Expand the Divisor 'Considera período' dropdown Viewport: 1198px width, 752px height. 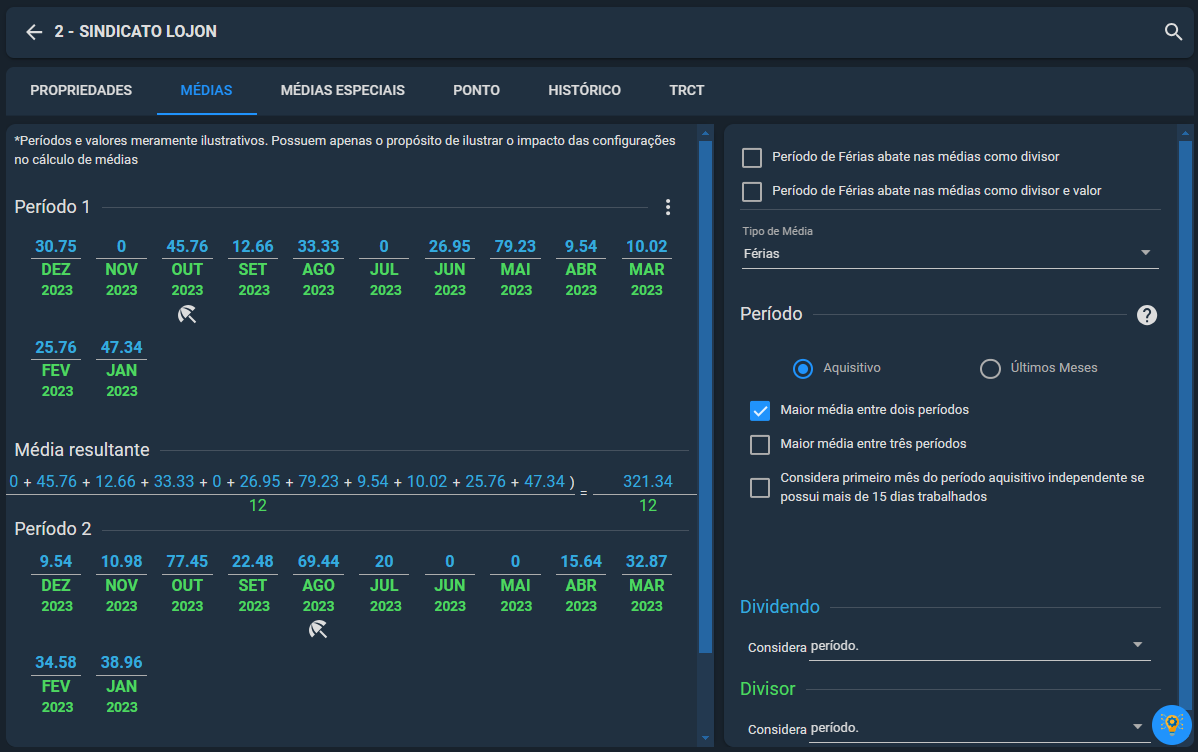point(979,728)
